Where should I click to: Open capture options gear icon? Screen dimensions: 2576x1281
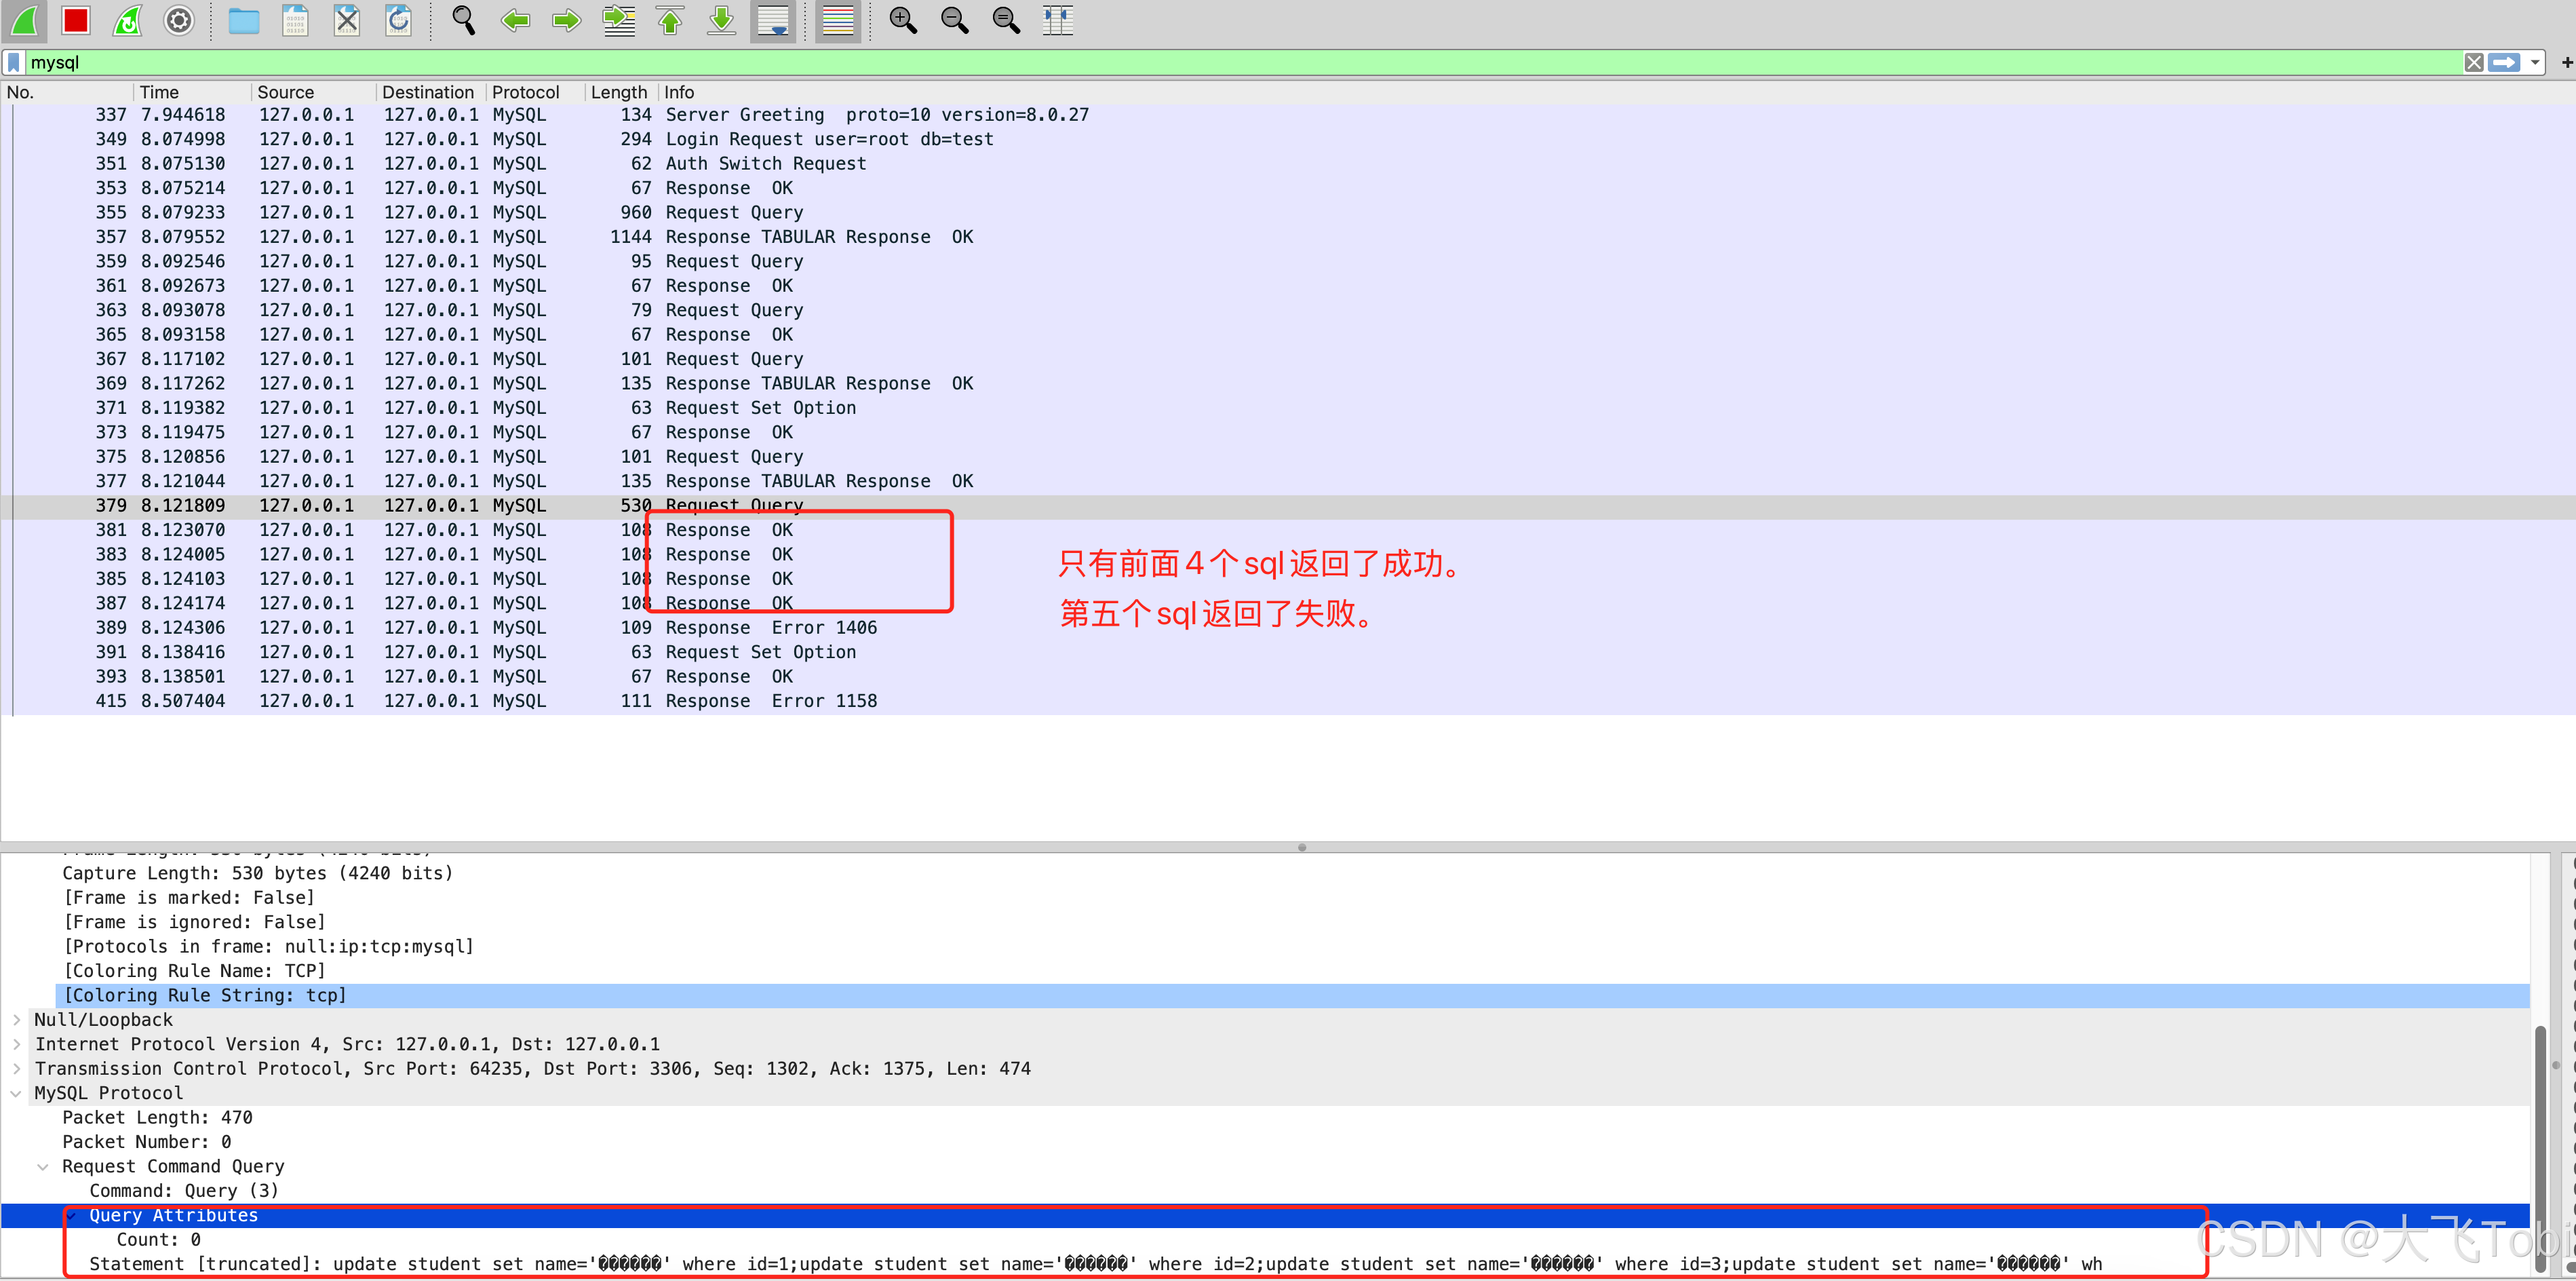click(179, 20)
